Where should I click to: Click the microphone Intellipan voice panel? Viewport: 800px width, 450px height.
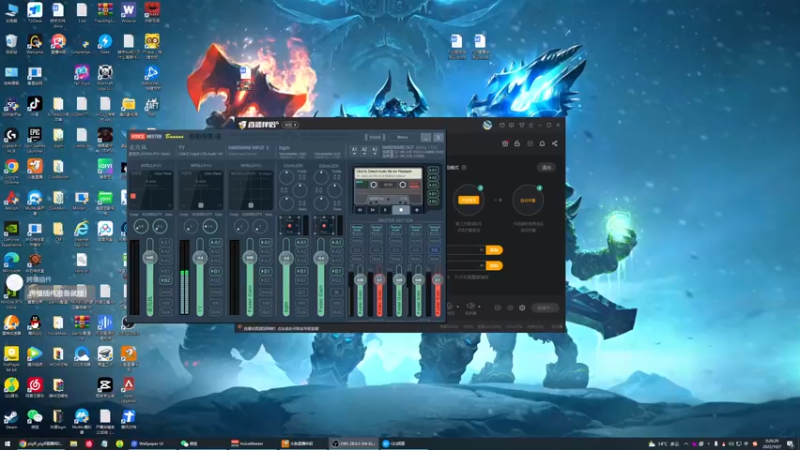click(151, 190)
